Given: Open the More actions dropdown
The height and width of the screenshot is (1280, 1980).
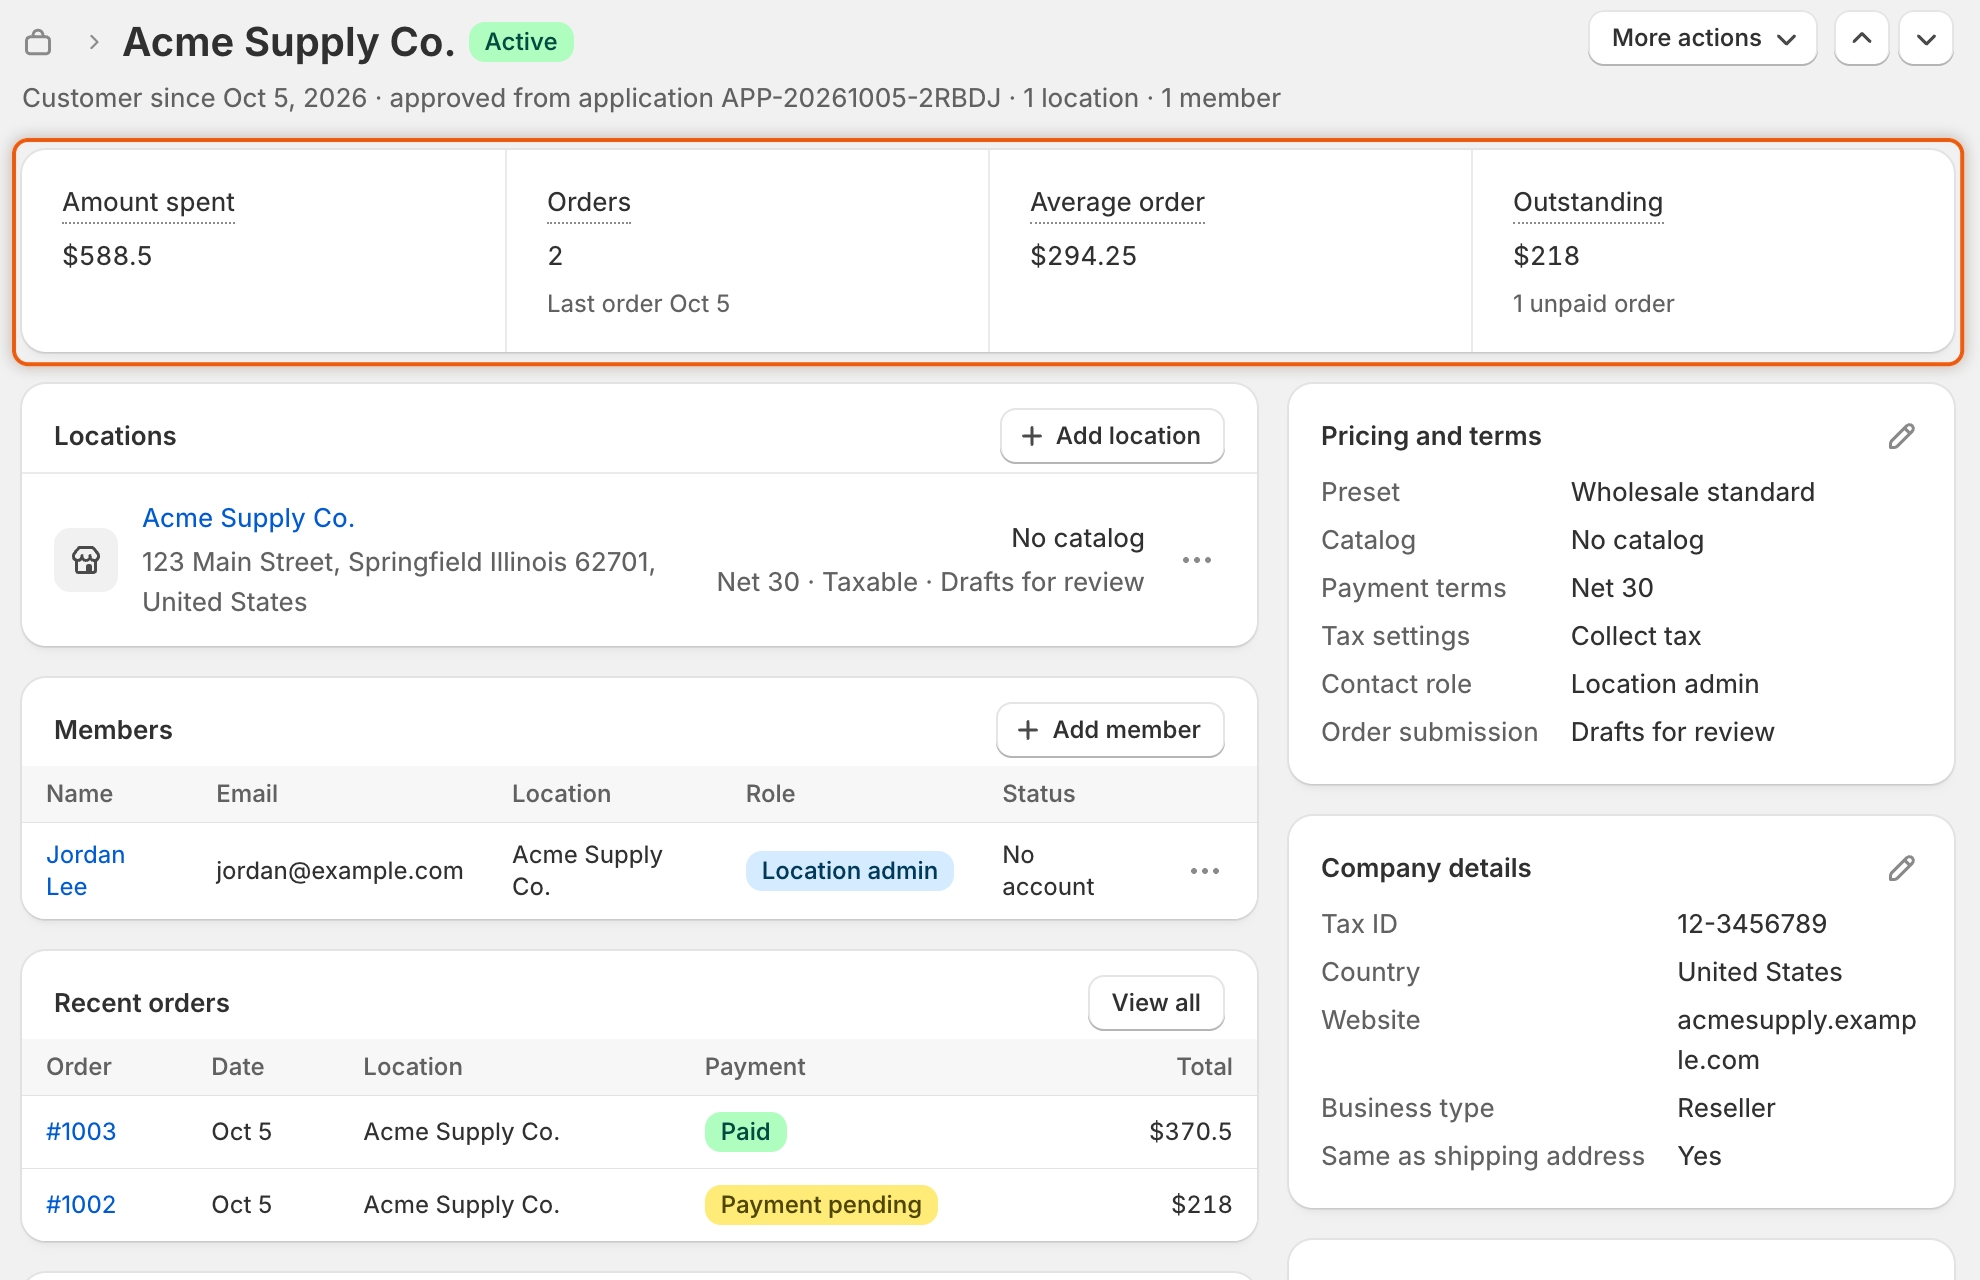Looking at the screenshot, I should [x=1703, y=39].
